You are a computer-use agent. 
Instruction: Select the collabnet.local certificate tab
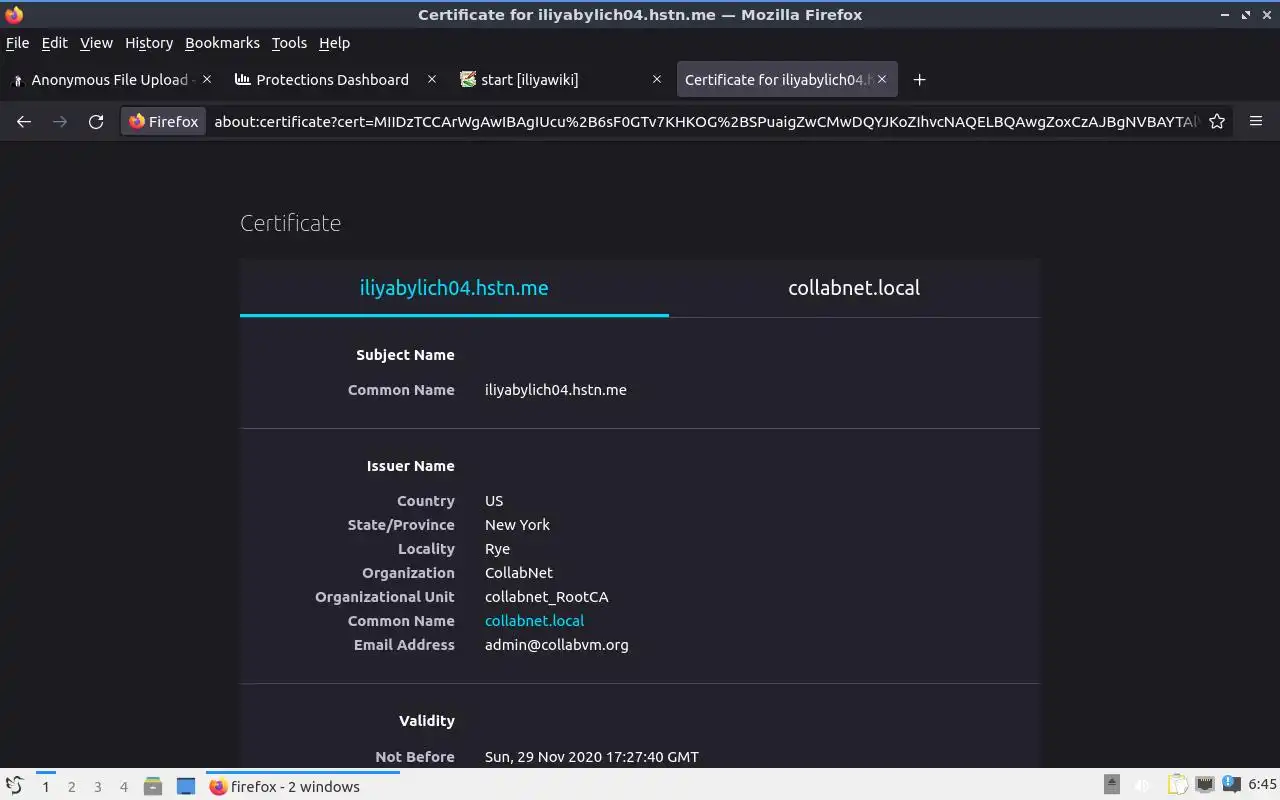[x=854, y=288]
